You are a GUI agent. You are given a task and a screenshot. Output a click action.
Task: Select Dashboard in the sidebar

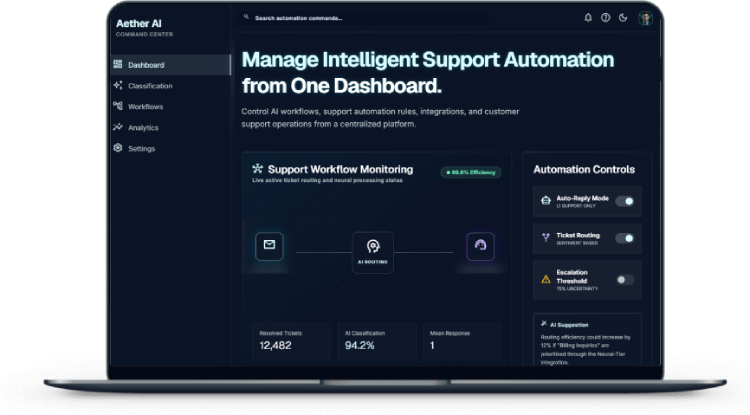pyautogui.click(x=171, y=65)
